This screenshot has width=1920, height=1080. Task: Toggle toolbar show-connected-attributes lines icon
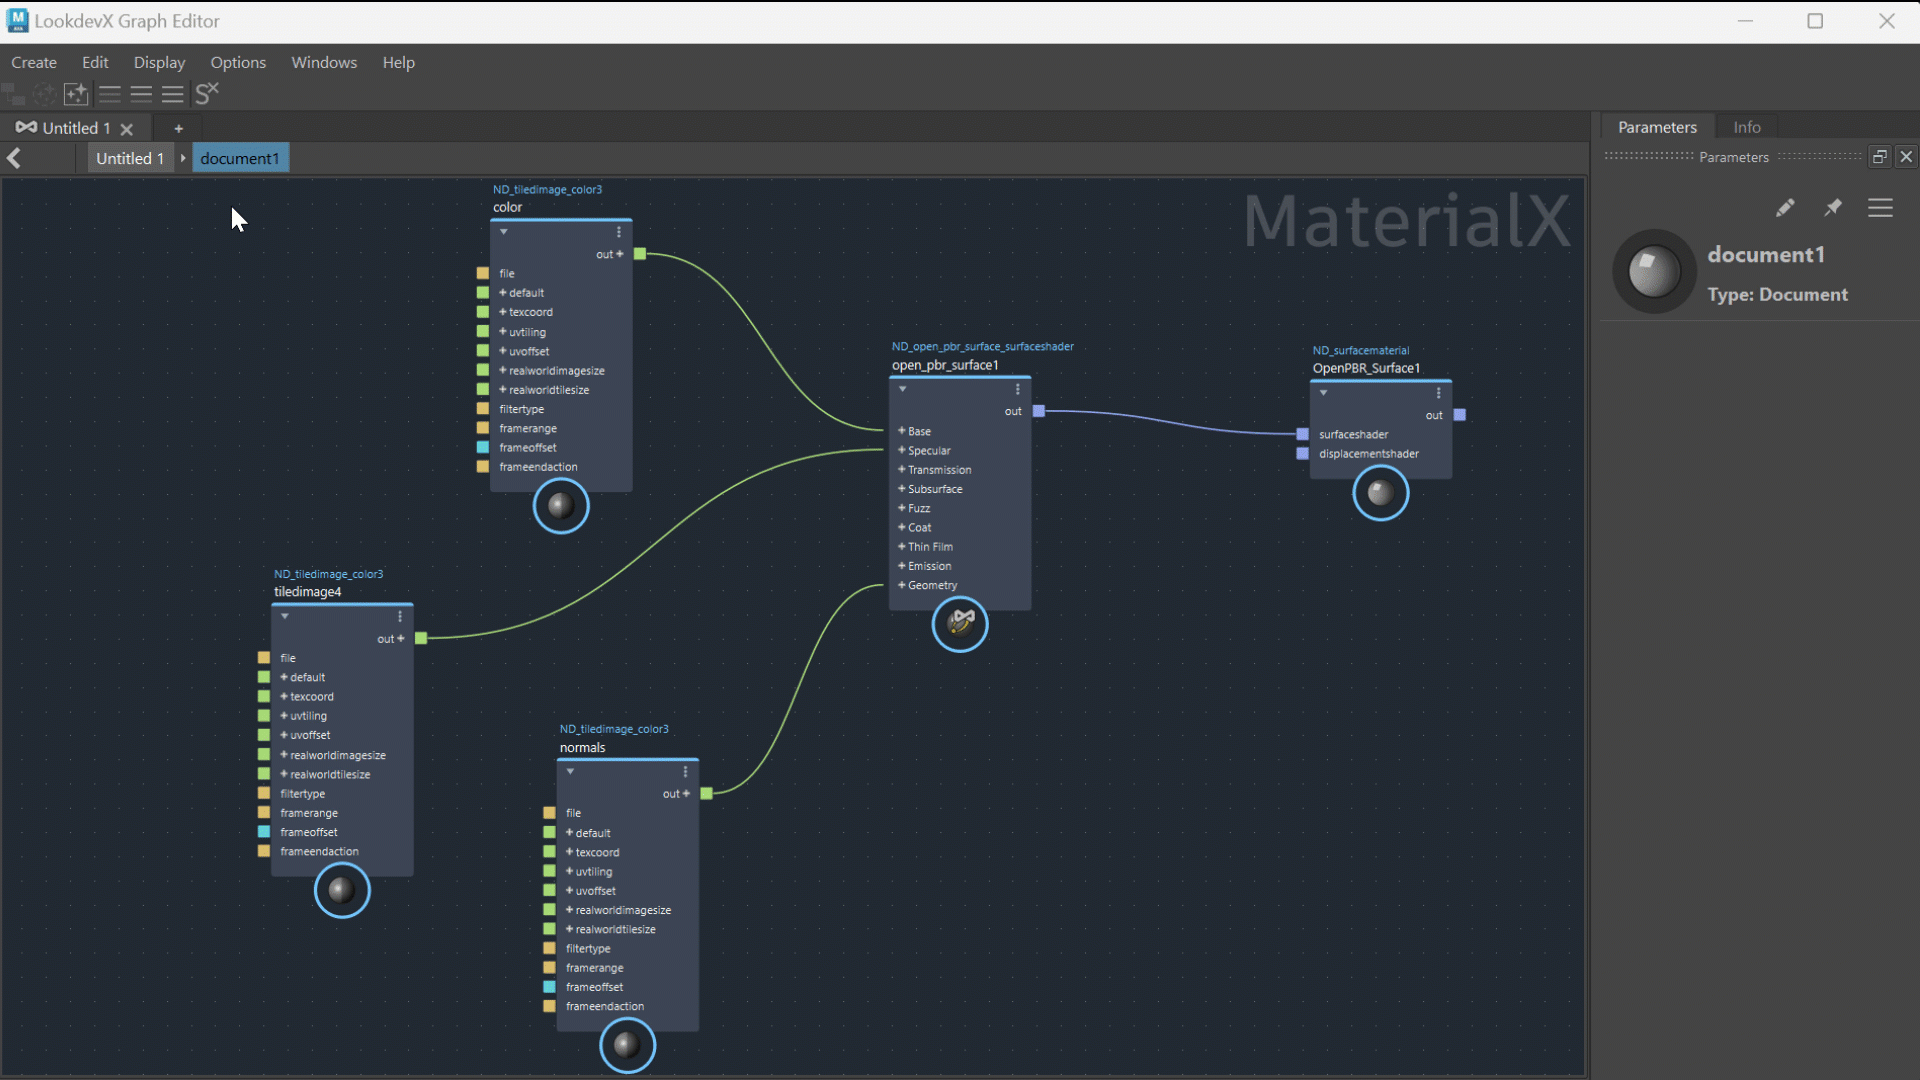point(141,94)
